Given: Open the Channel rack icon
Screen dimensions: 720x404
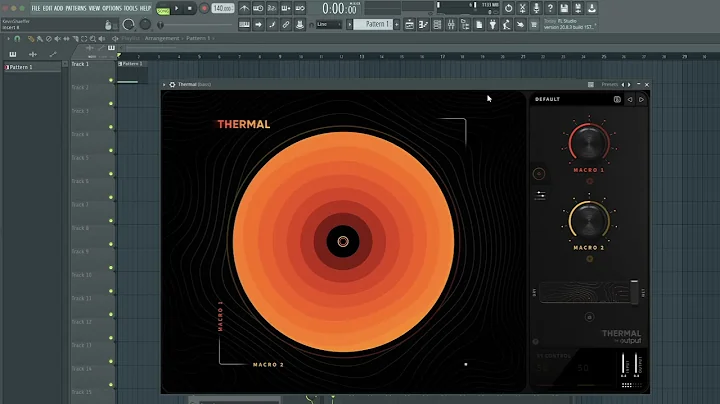Looking at the screenshot, I should pyautogui.click(x=437, y=25).
